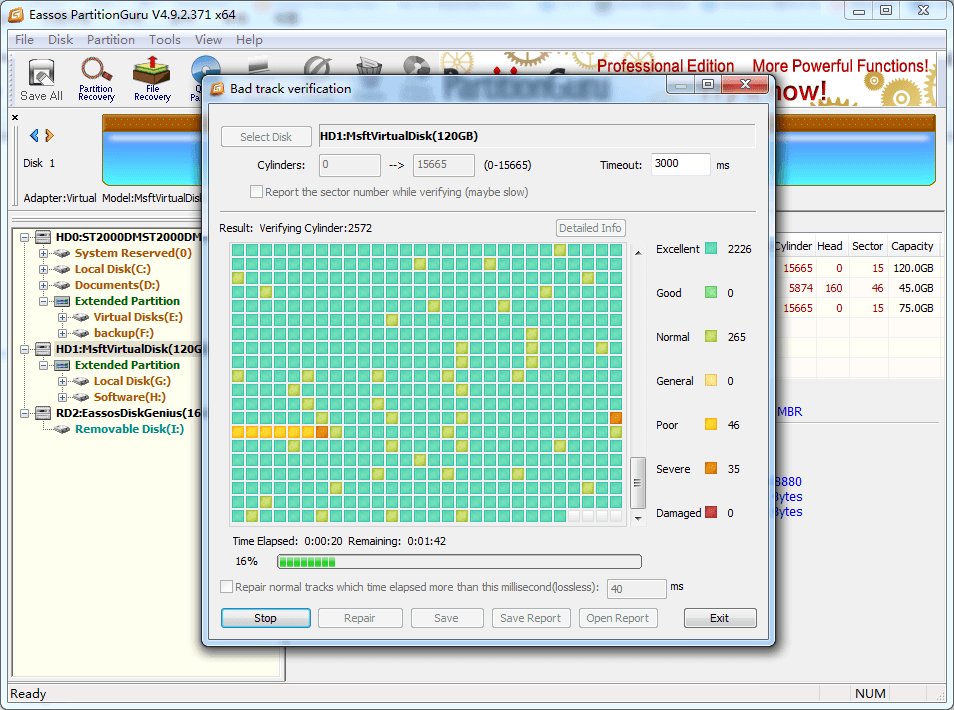Click the Damaged legend color swatch

tap(711, 512)
